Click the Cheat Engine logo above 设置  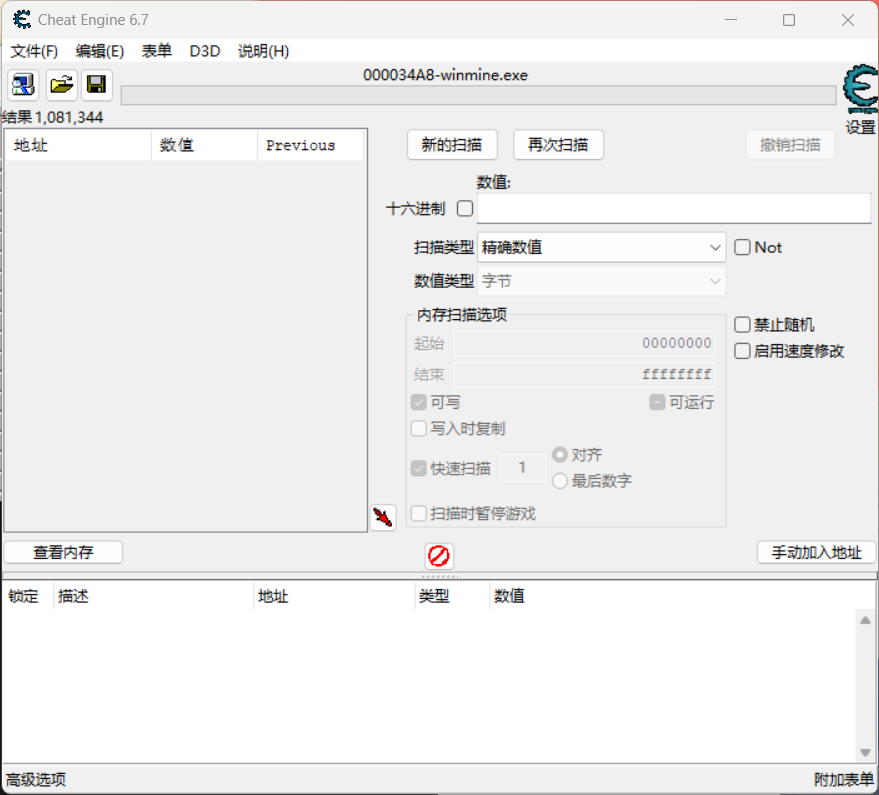(x=861, y=89)
